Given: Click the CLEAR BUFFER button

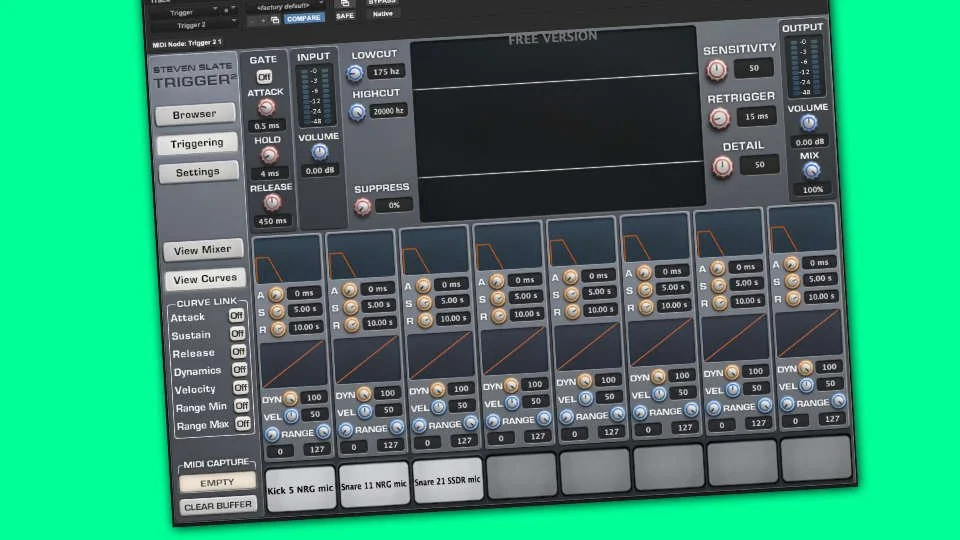Looking at the screenshot, I should tap(218, 506).
